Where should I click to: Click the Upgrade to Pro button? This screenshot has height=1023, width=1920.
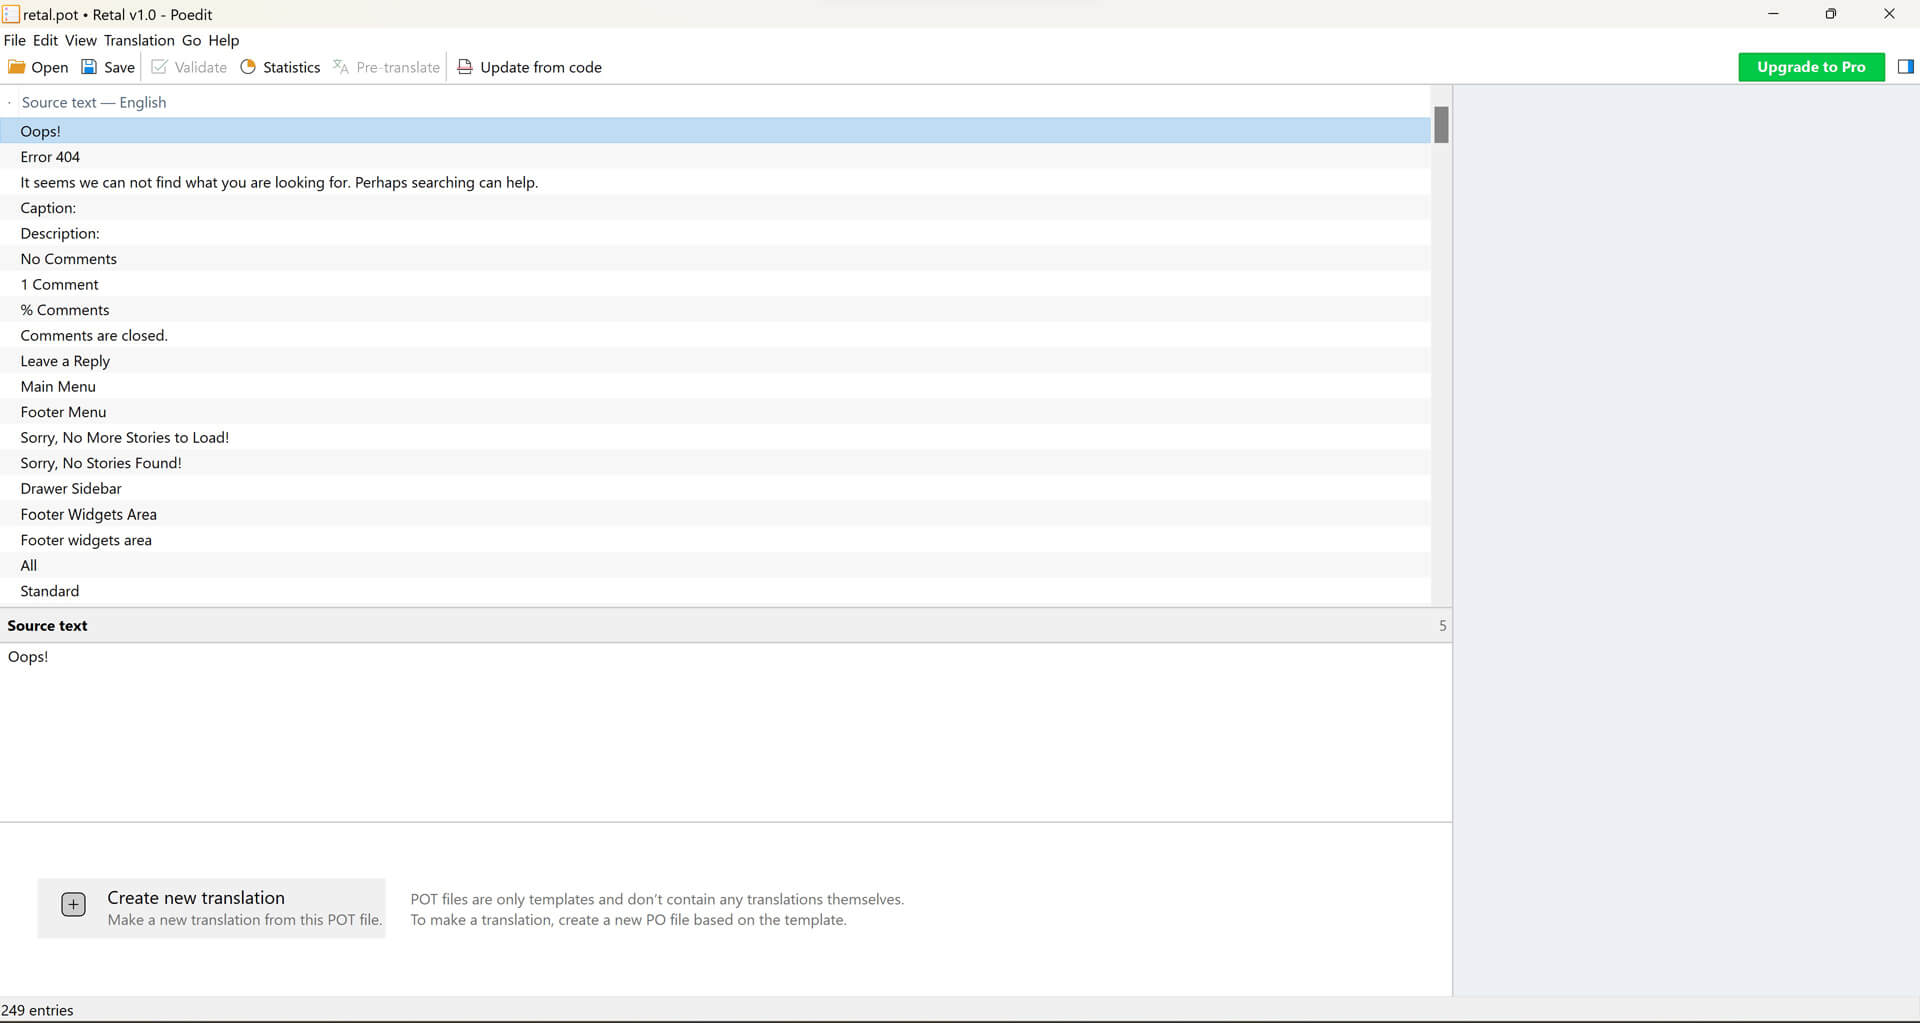[1811, 67]
